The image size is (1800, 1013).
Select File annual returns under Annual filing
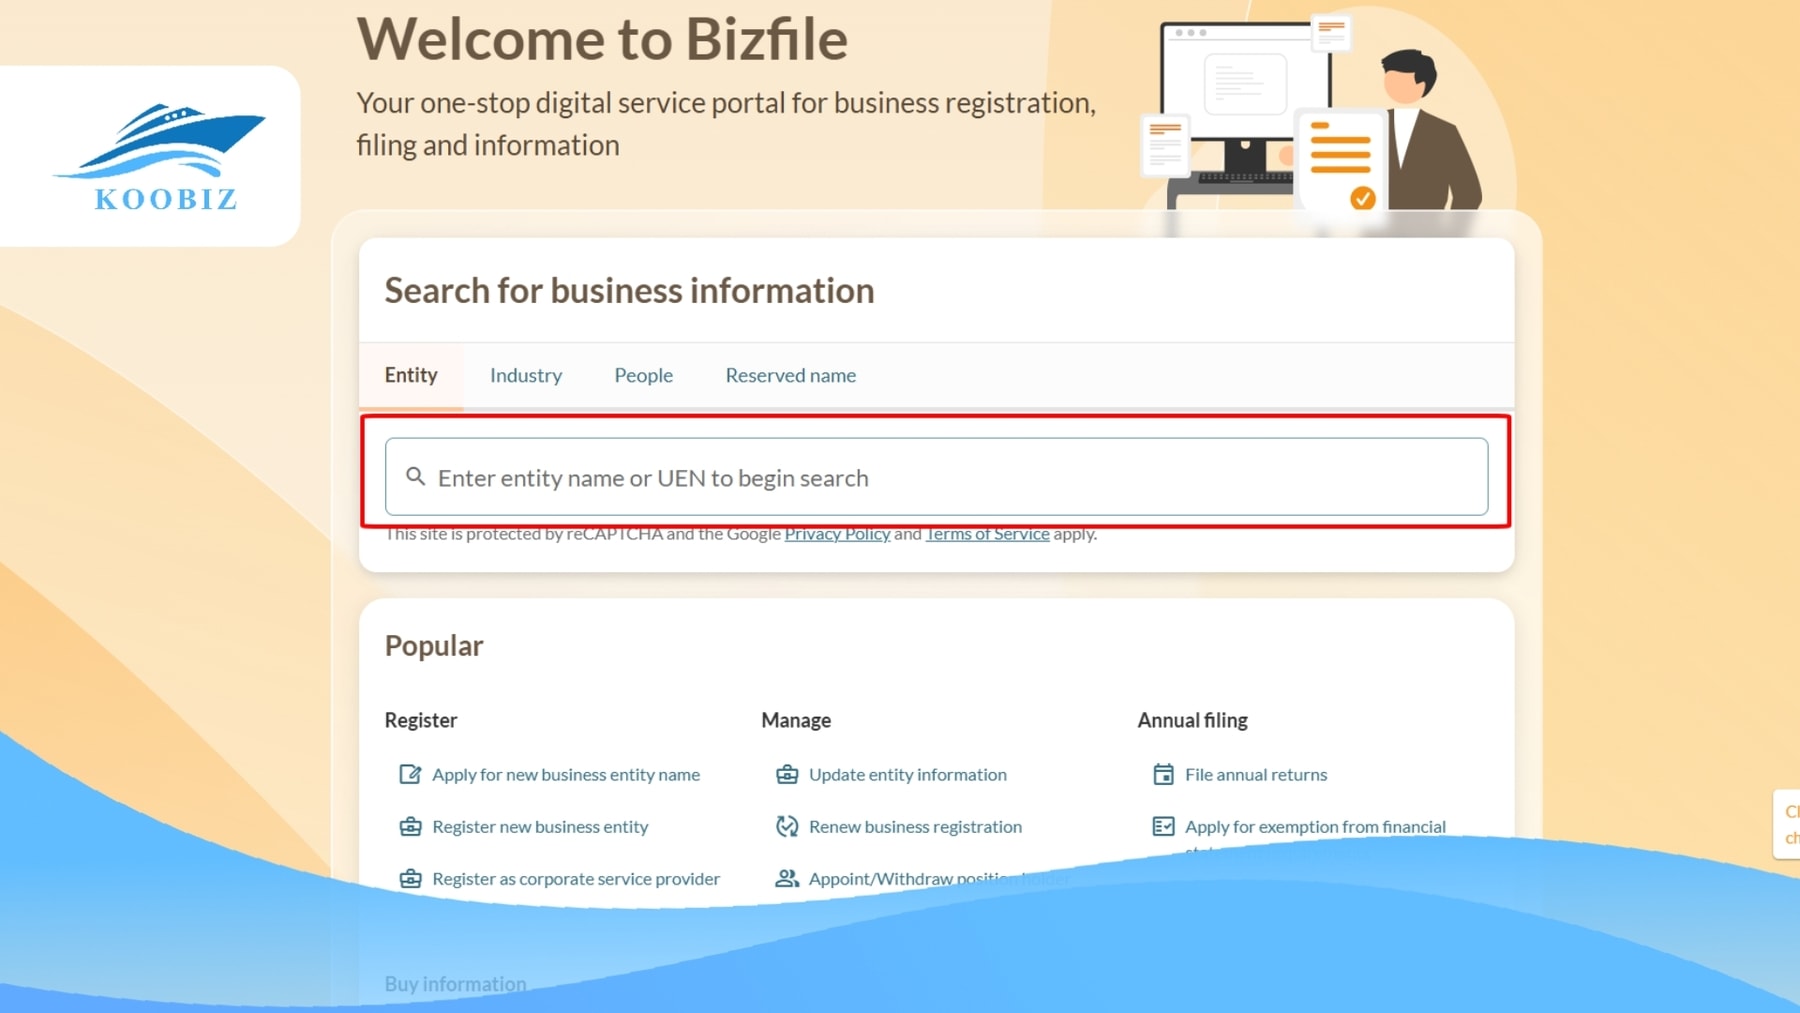1254,773
